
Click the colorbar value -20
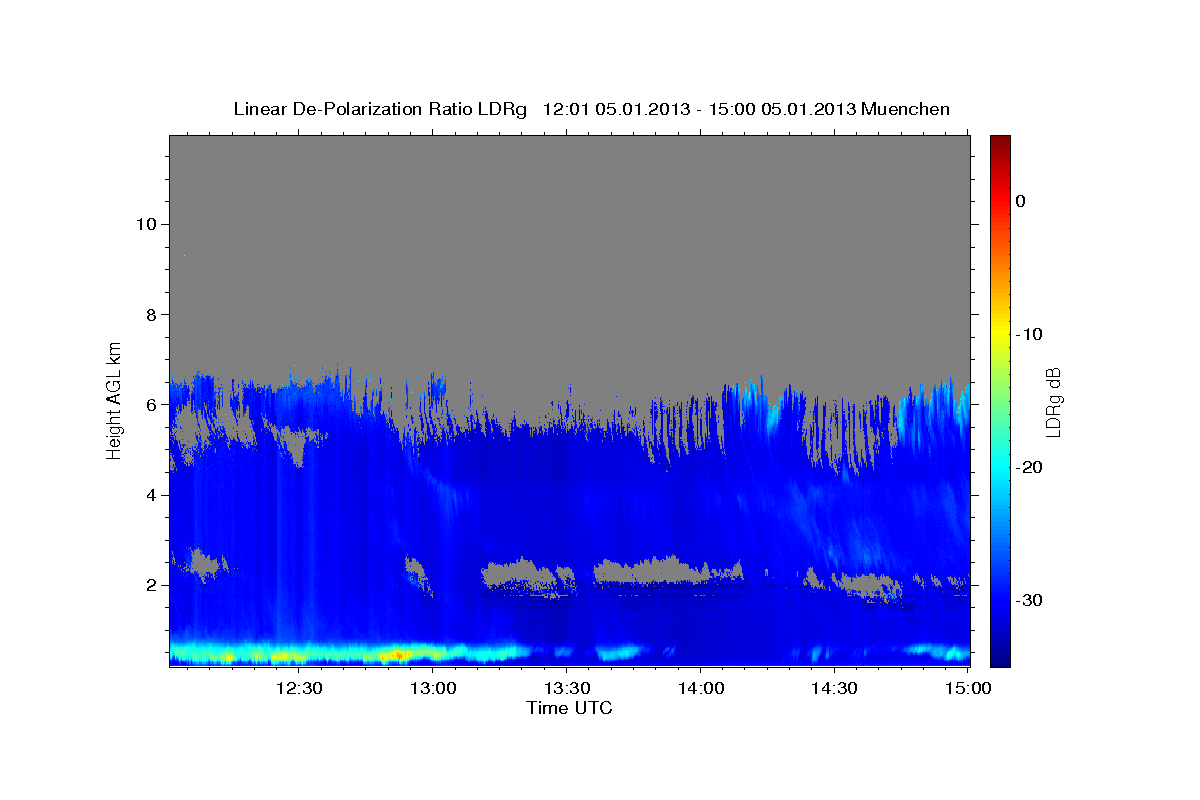(1030, 467)
